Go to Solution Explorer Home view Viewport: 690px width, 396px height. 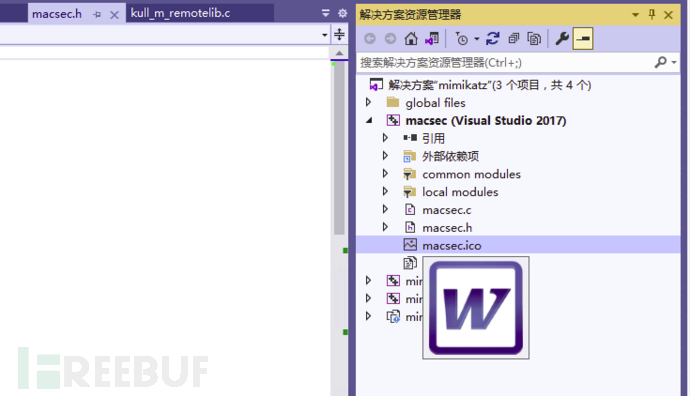(411, 39)
